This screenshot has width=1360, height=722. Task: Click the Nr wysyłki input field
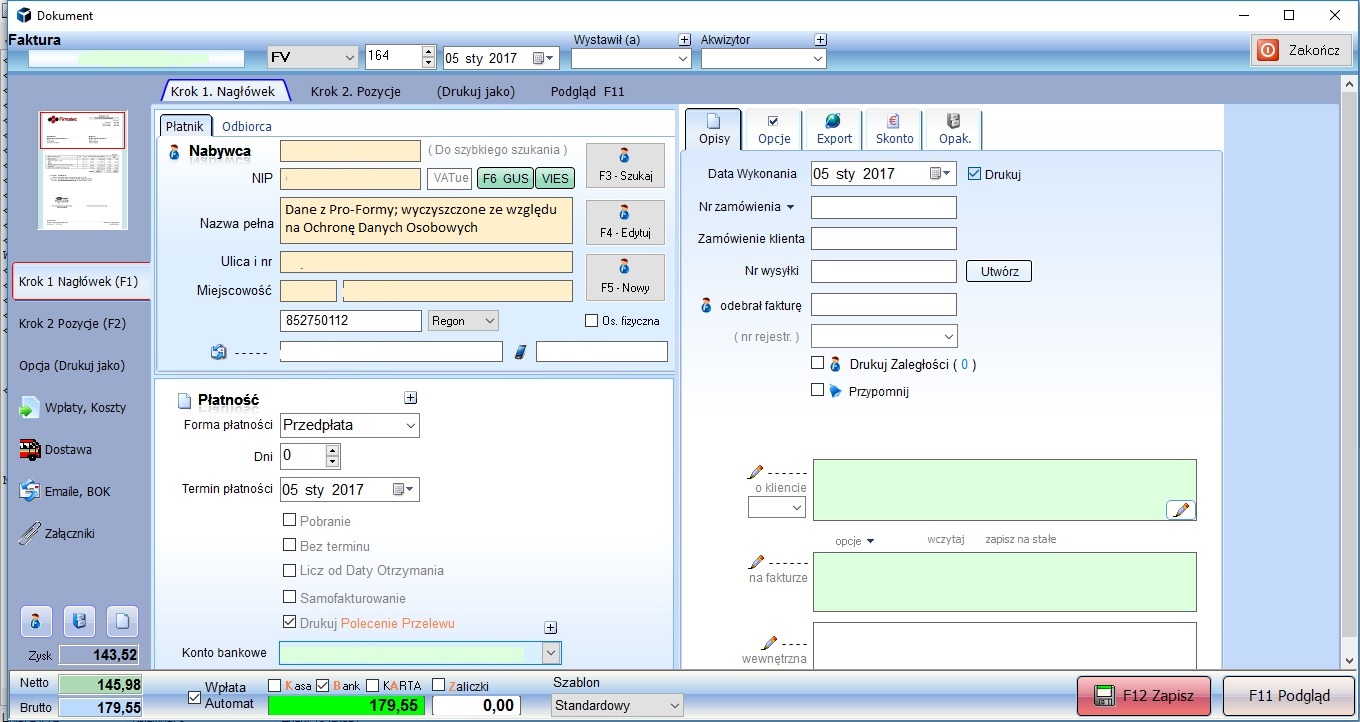[883, 271]
